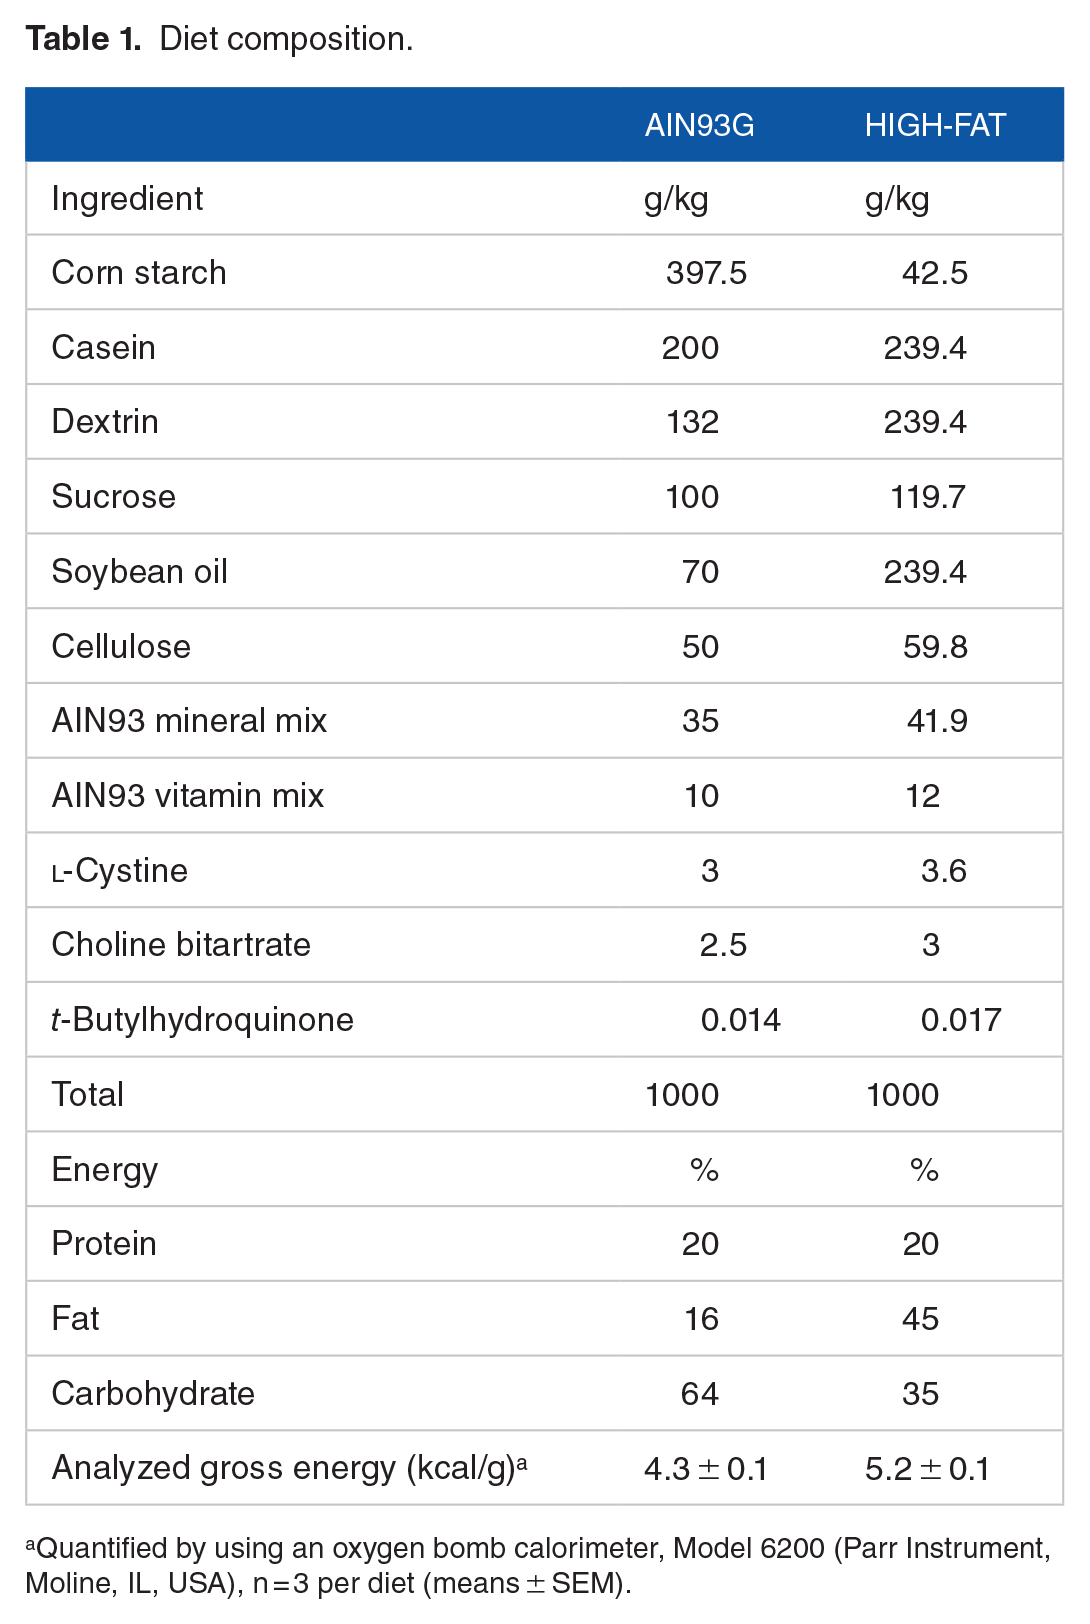This screenshot has height=1624, width=1090.
Task: Click the AIN93G column header
Action: [699, 125]
